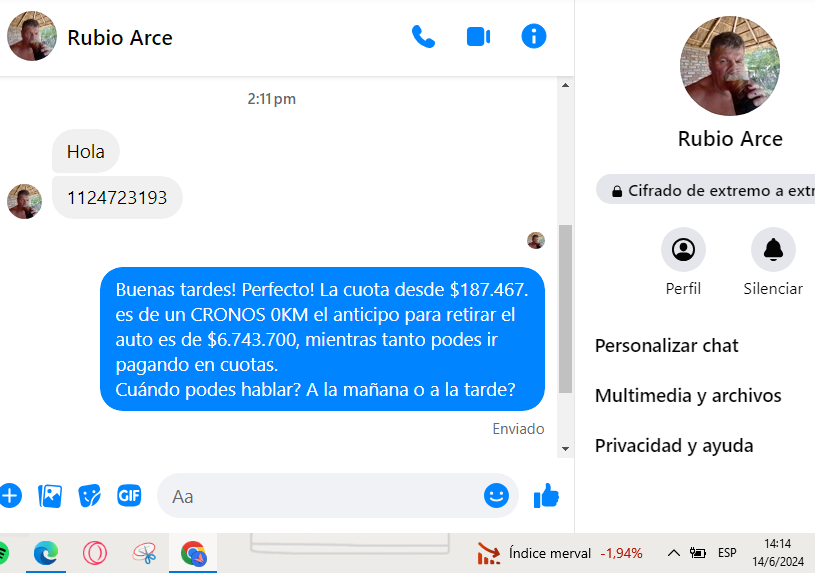Open the plus more actions menu
The image size is (815, 573).
coord(10,496)
